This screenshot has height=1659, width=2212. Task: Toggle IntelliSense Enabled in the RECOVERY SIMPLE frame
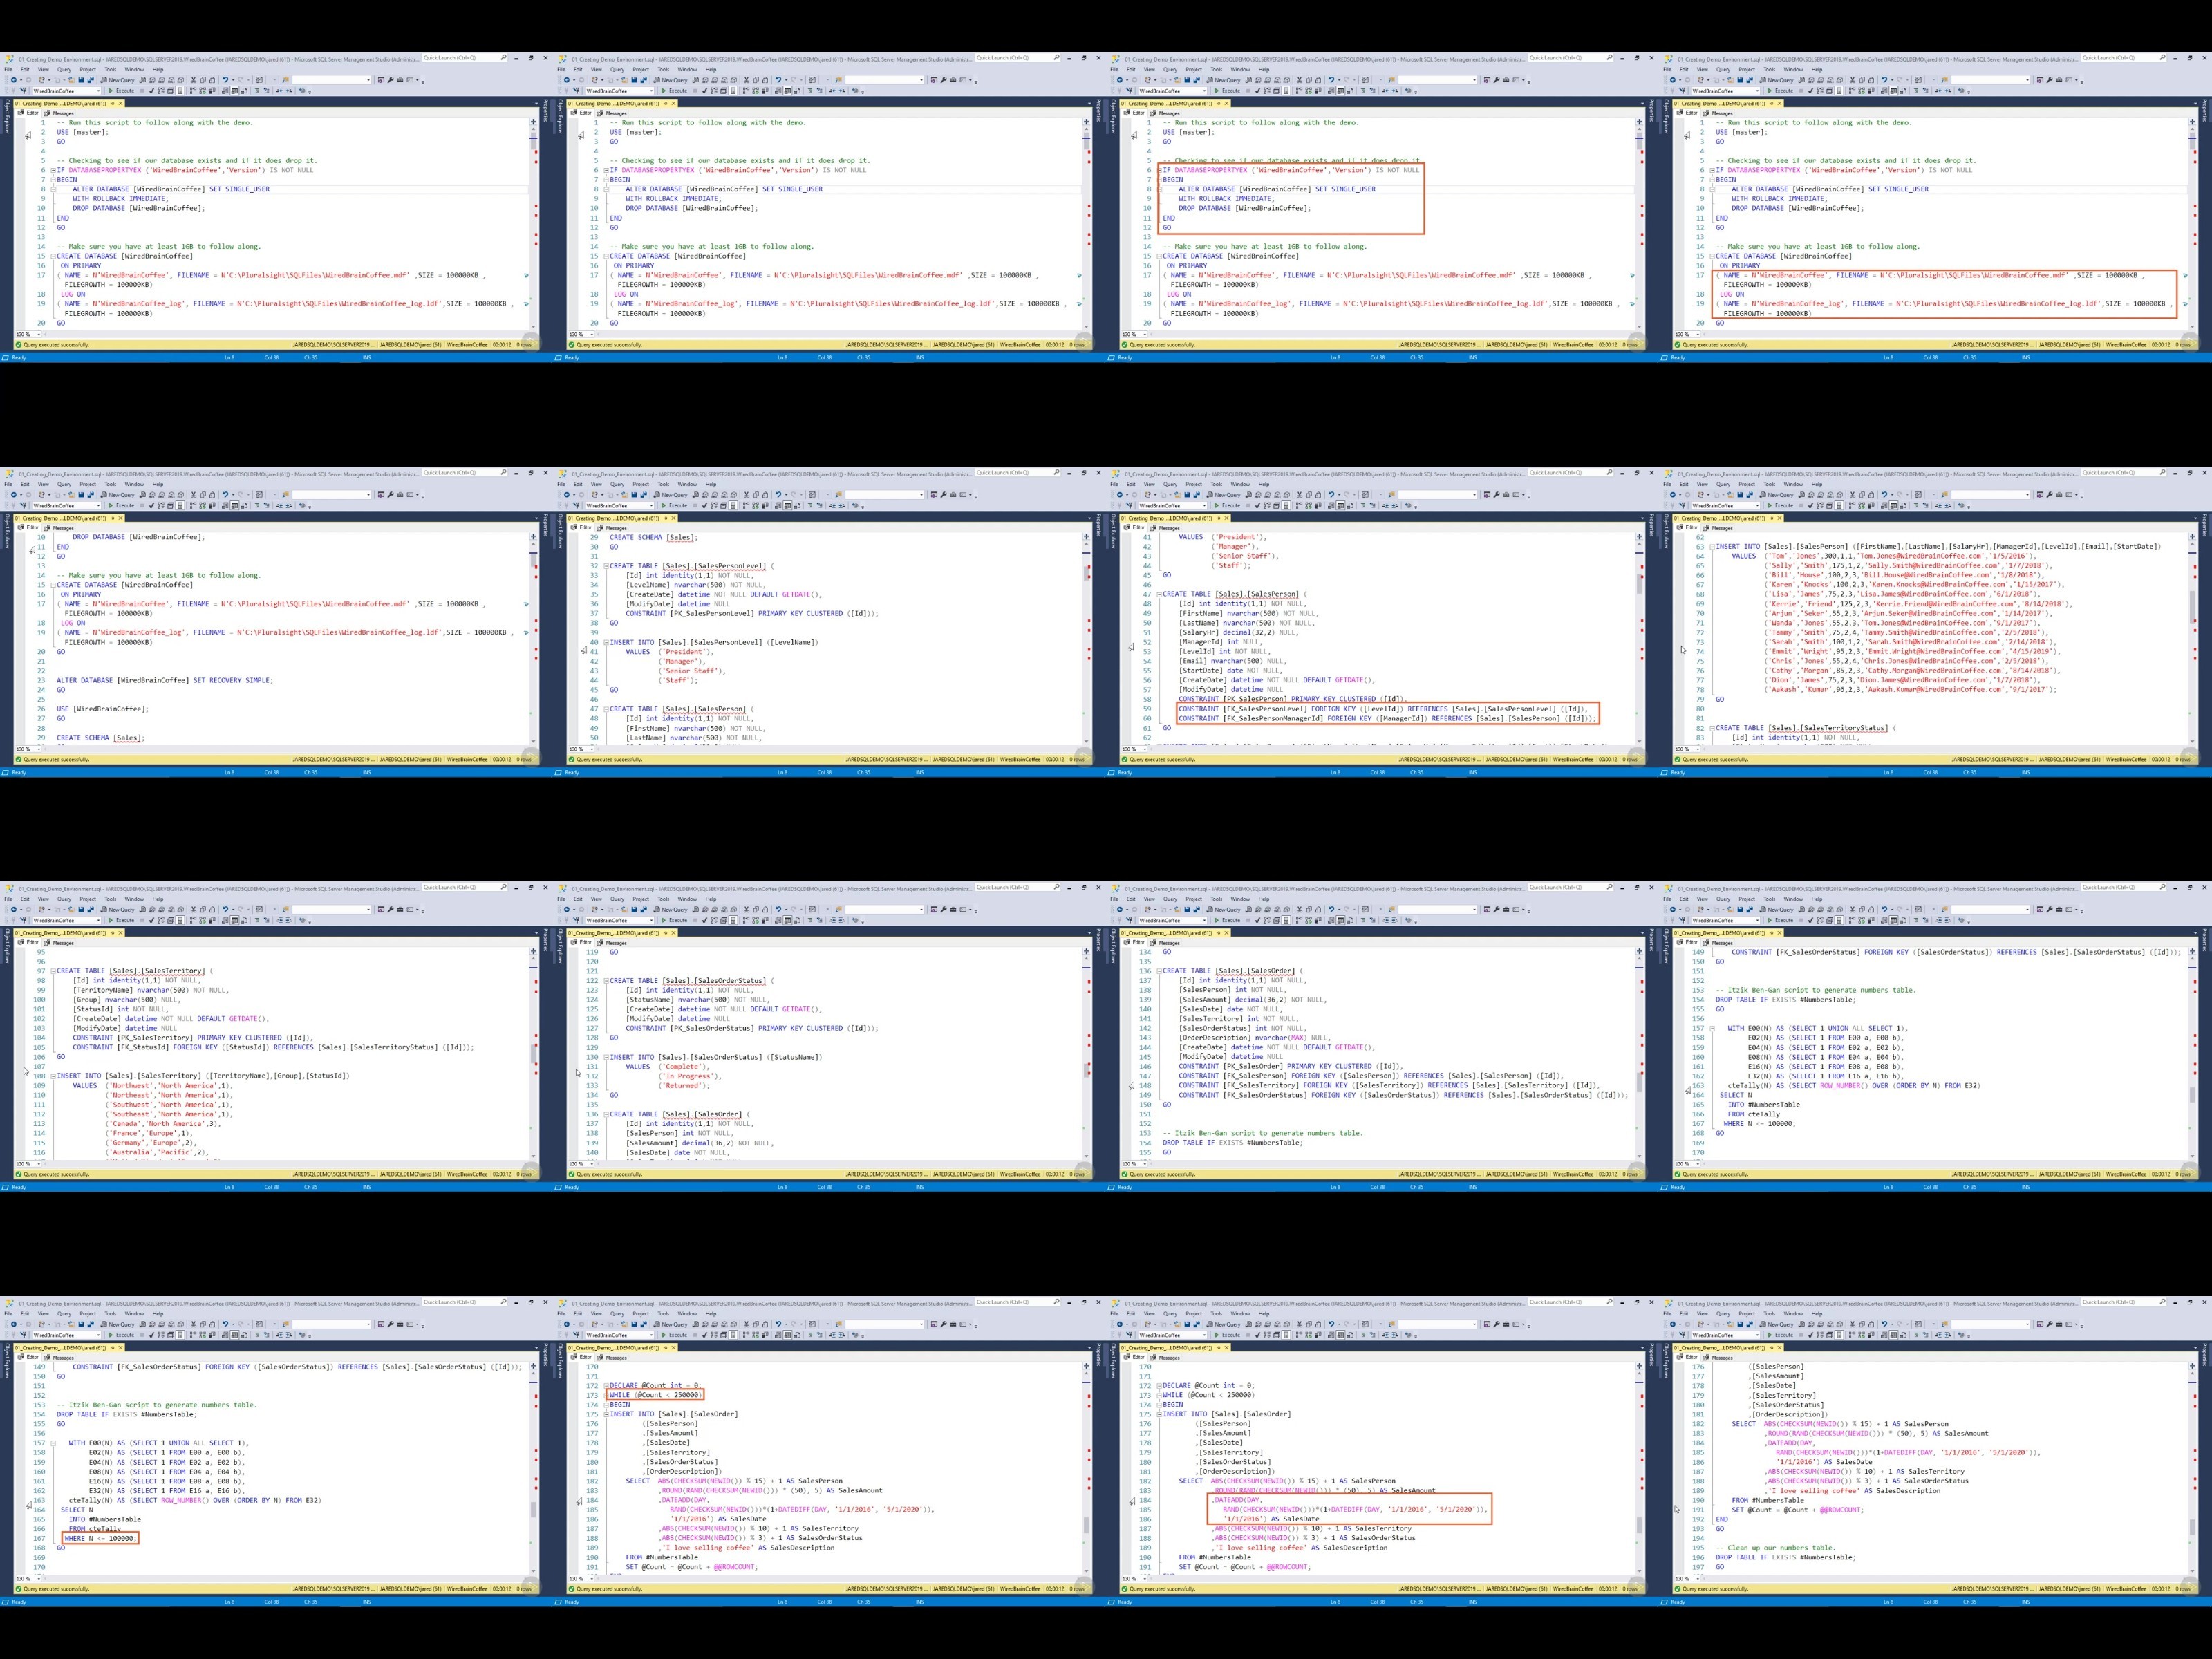click(x=180, y=506)
